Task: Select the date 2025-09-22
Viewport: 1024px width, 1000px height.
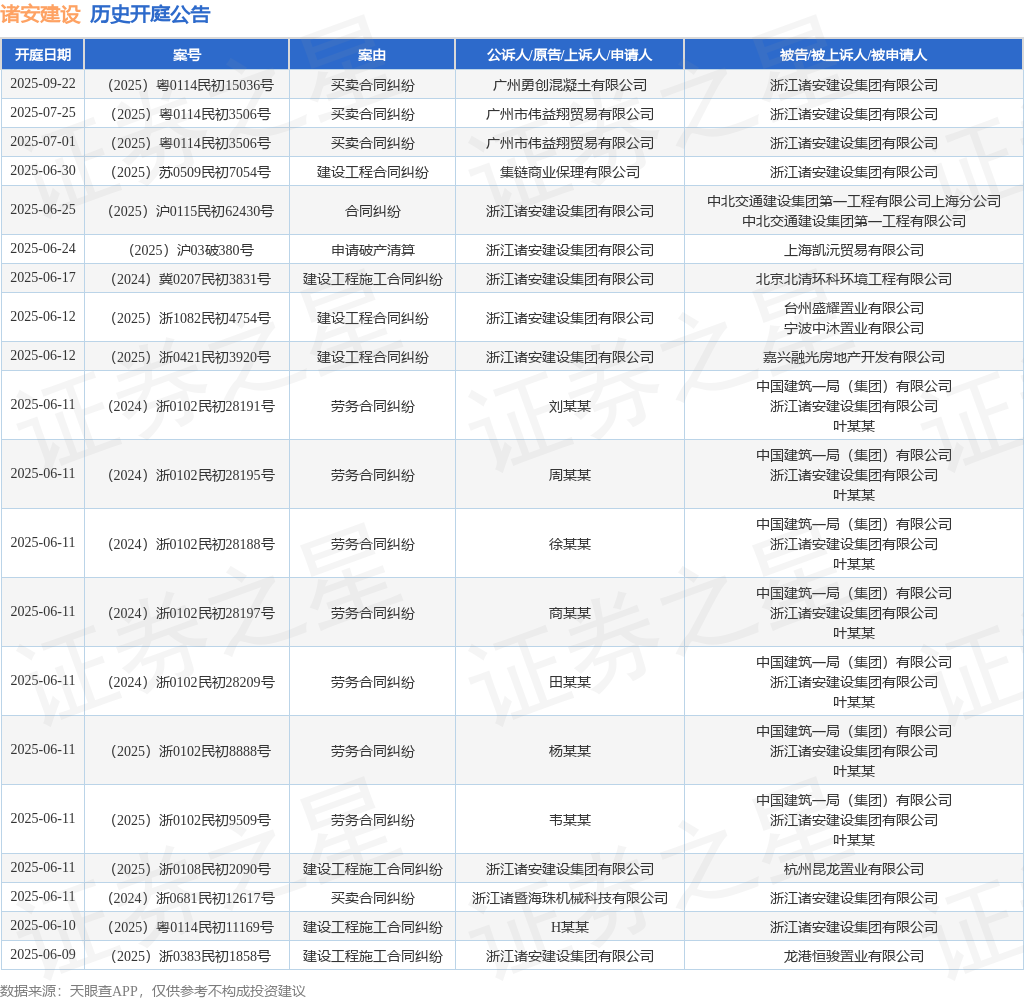Action: pyautogui.click(x=42, y=84)
